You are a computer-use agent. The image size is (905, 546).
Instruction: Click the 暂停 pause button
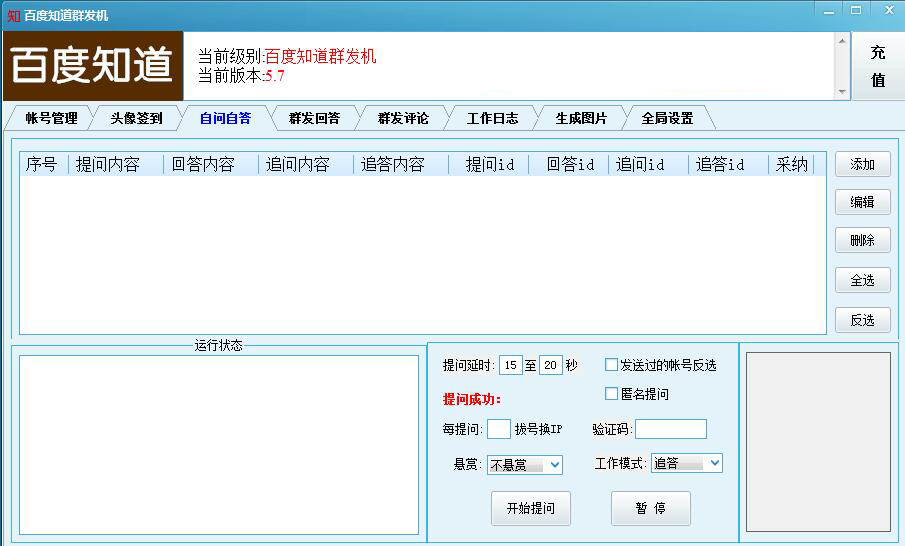tap(650, 508)
